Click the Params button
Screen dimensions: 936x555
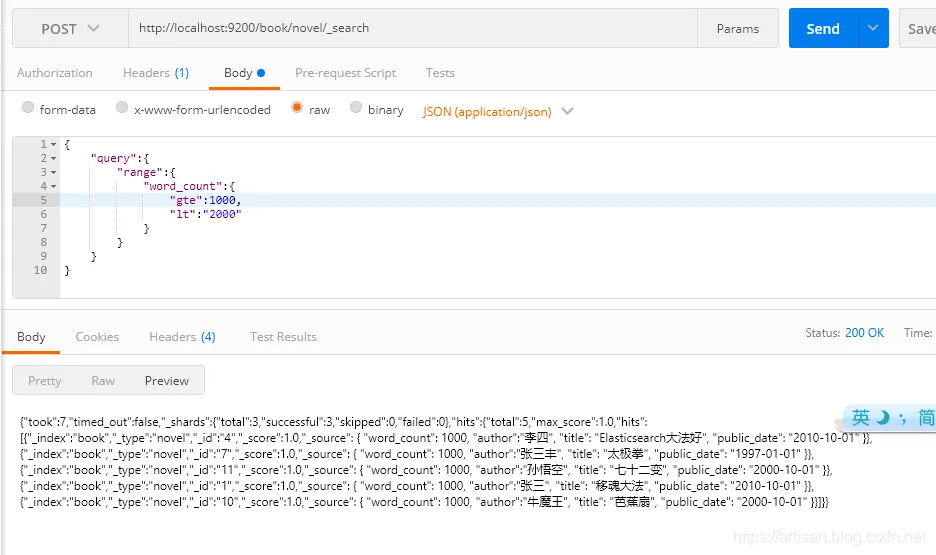click(738, 29)
